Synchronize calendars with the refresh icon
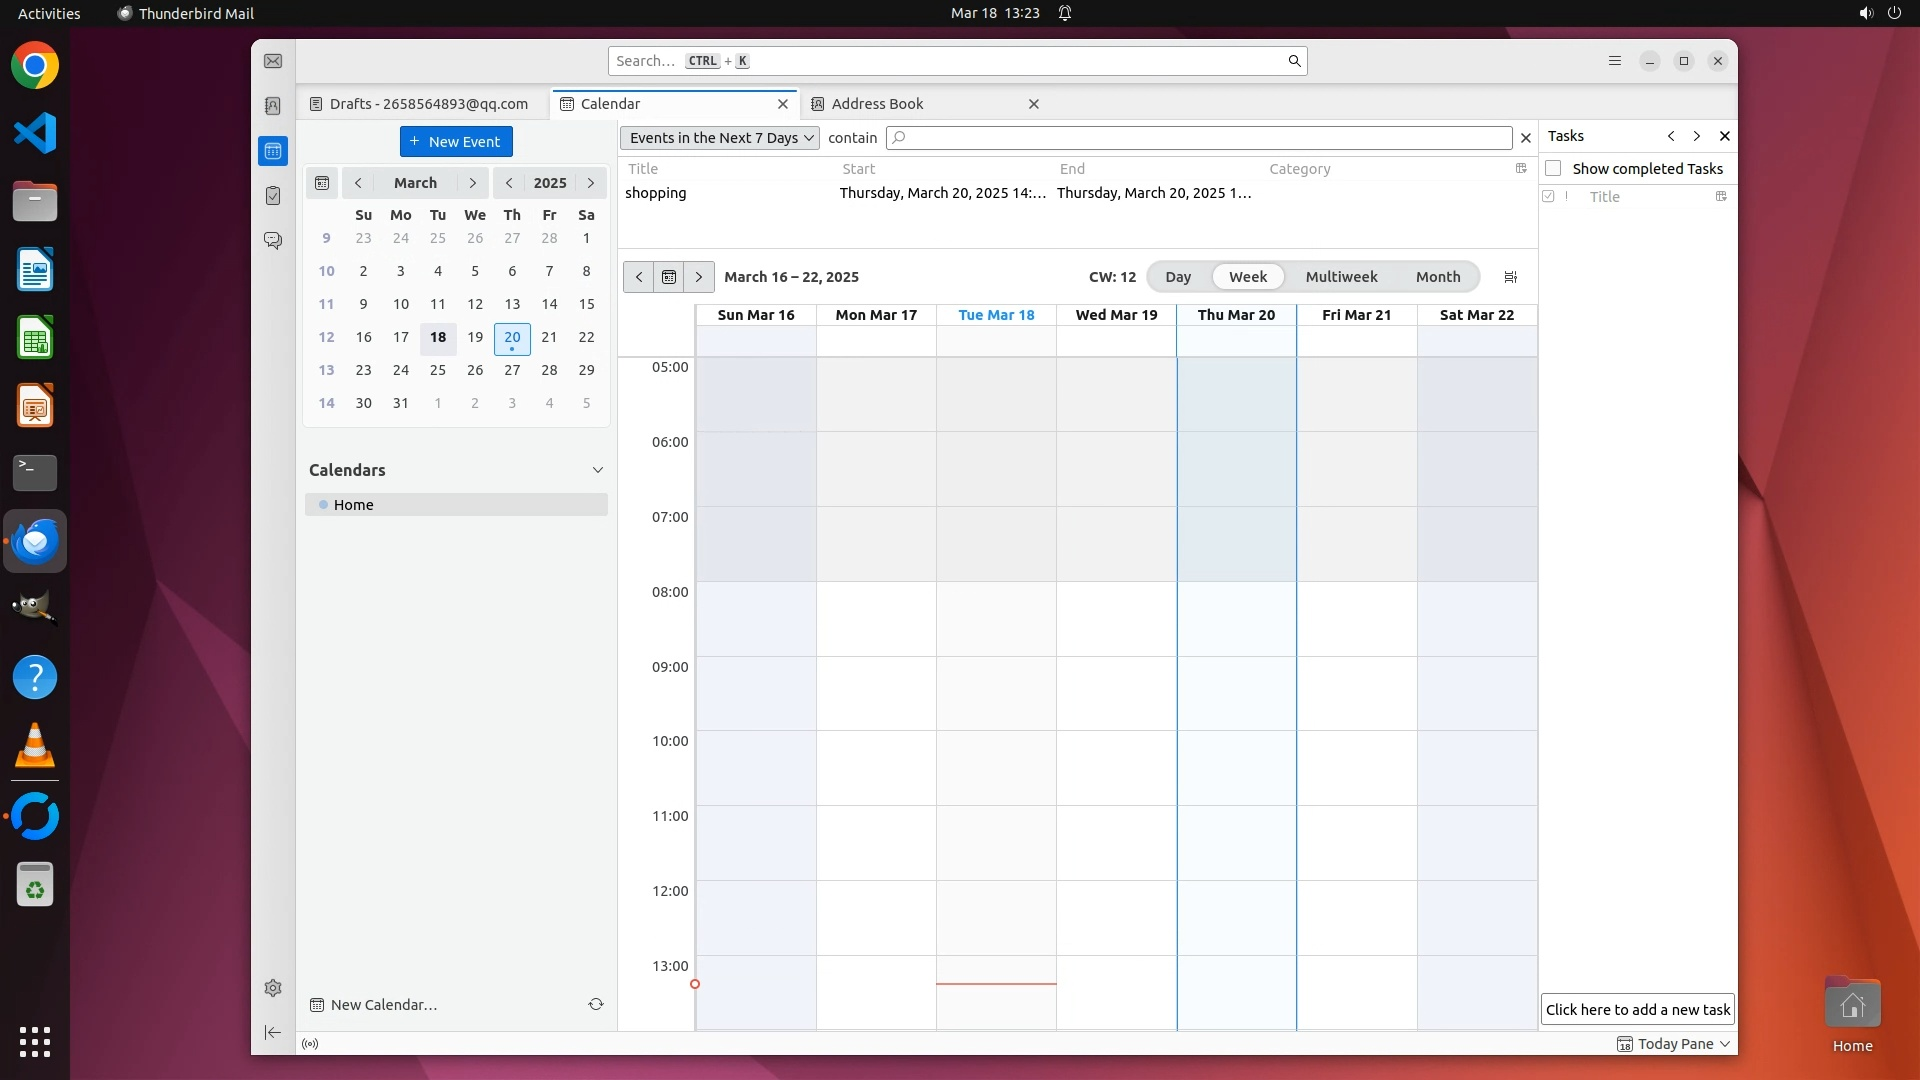Image resolution: width=1920 pixels, height=1080 pixels. pyautogui.click(x=596, y=1004)
